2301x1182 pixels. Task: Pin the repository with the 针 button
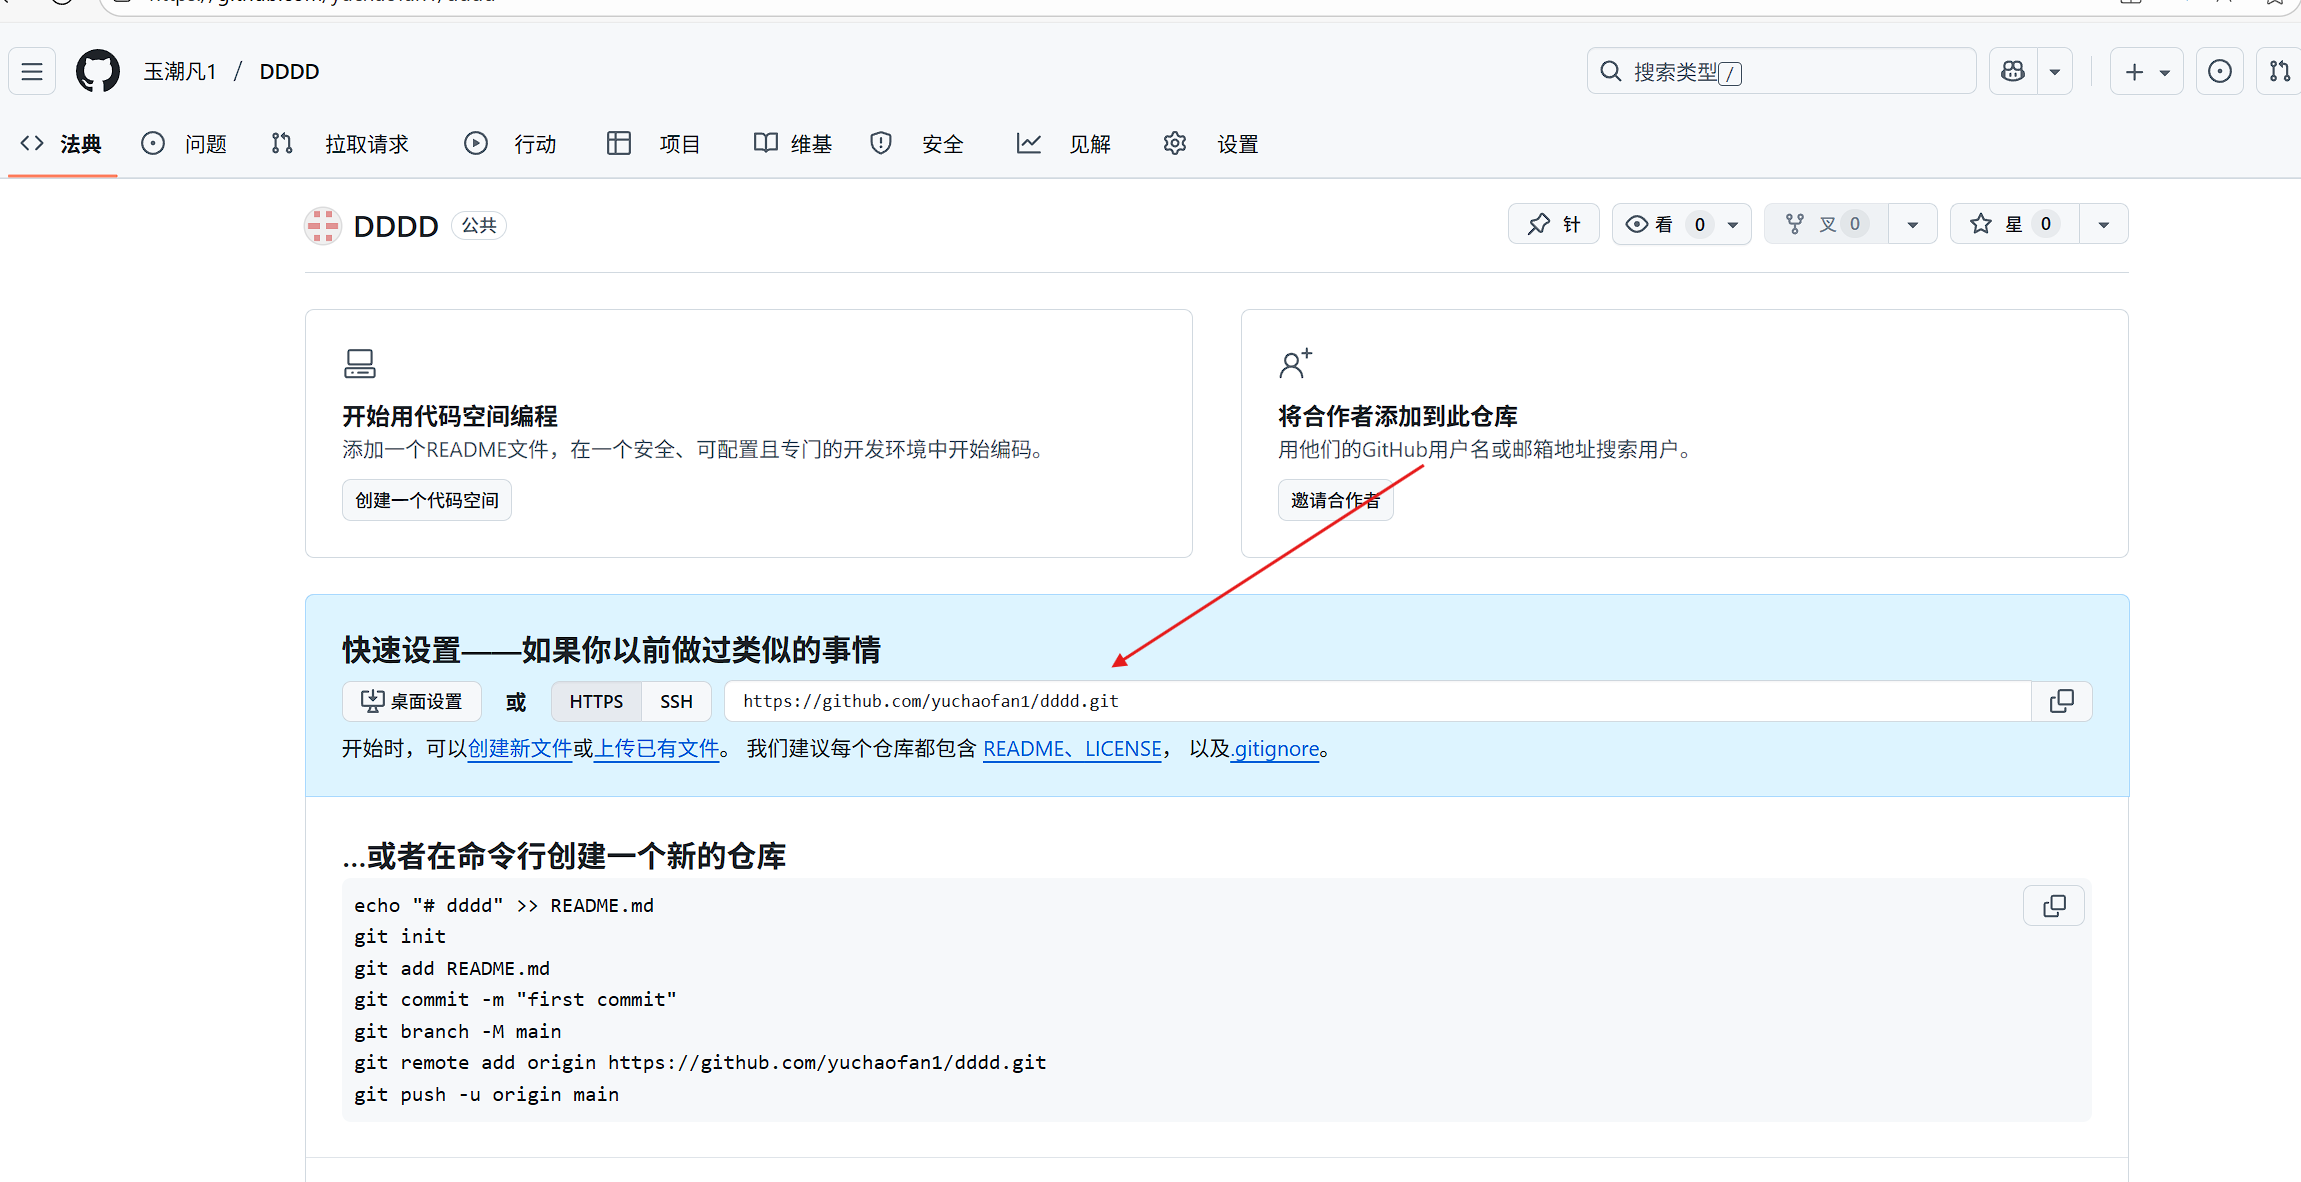[x=1553, y=223]
